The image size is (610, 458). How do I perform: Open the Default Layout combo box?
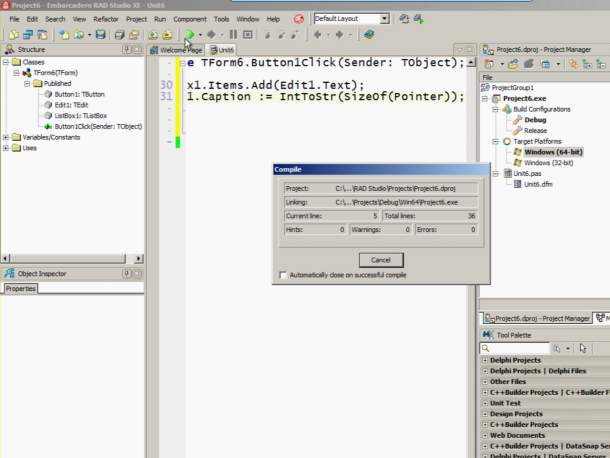(384, 19)
